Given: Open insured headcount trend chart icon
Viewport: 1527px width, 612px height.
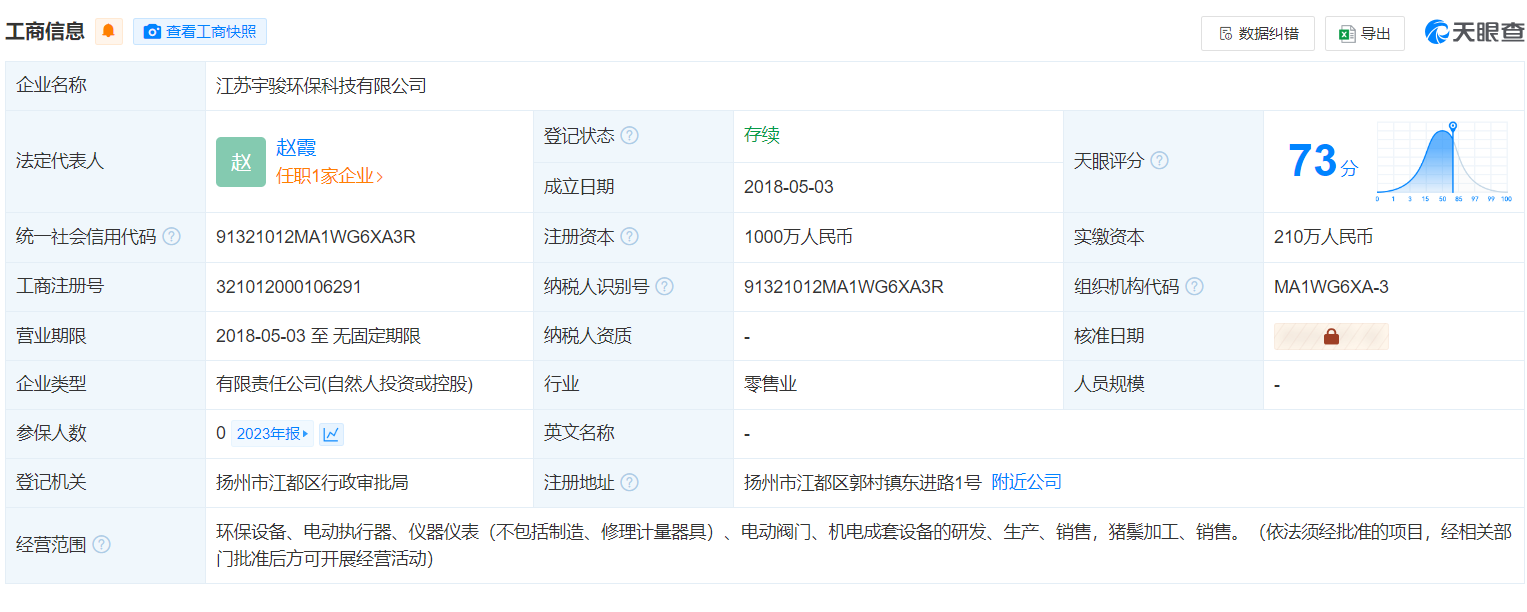Looking at the screenshot, I should pyautogui.click(x=332, y=434).
